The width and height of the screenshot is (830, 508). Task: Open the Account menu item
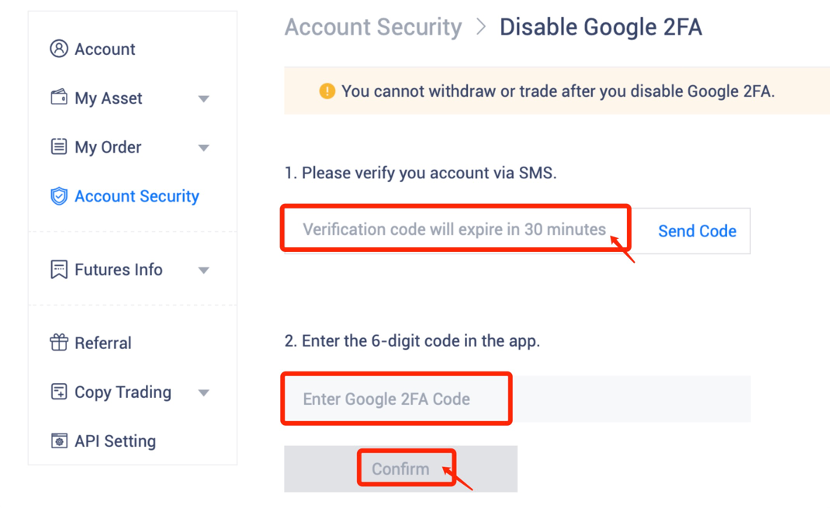[x=105, y=49]
